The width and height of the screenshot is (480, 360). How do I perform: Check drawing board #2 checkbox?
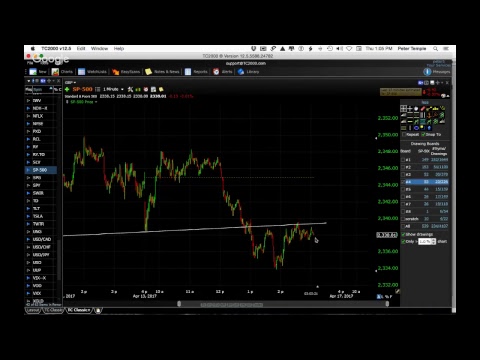(403, 167)
